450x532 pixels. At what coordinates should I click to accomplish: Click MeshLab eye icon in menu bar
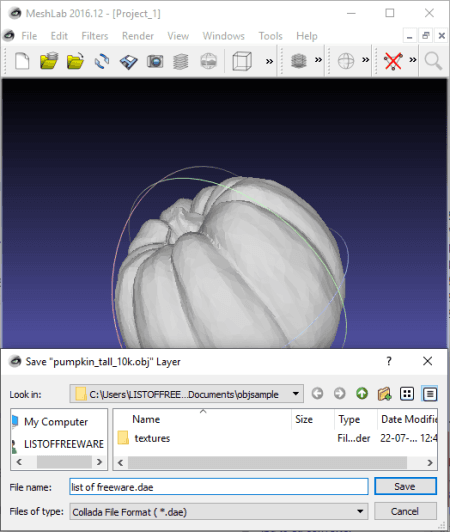[9, 35]
